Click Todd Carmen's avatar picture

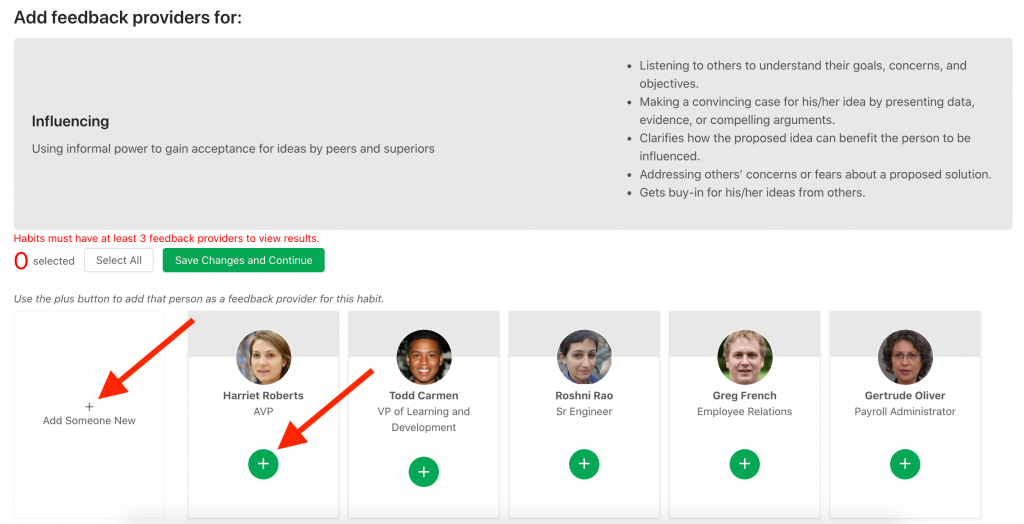pyautogui.click(x=424, y=357)
